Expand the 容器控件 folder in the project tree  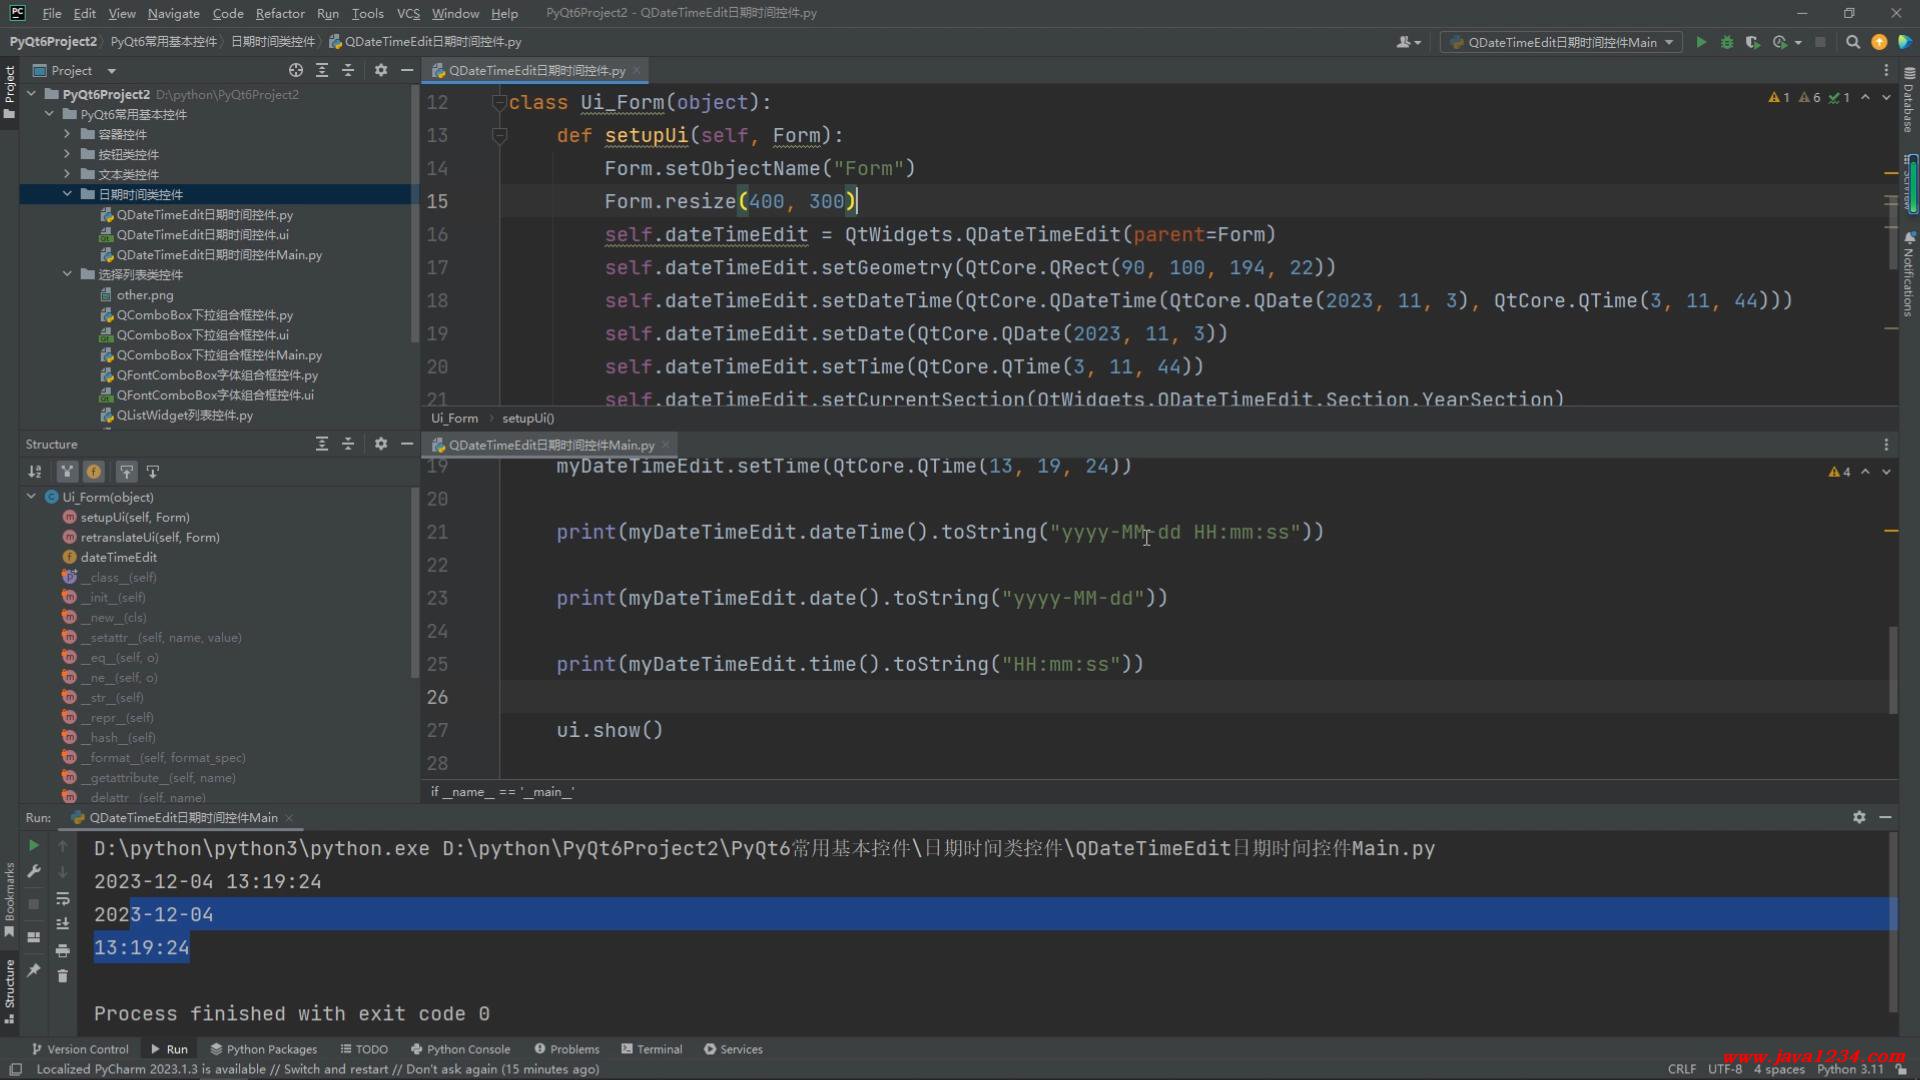67,134
